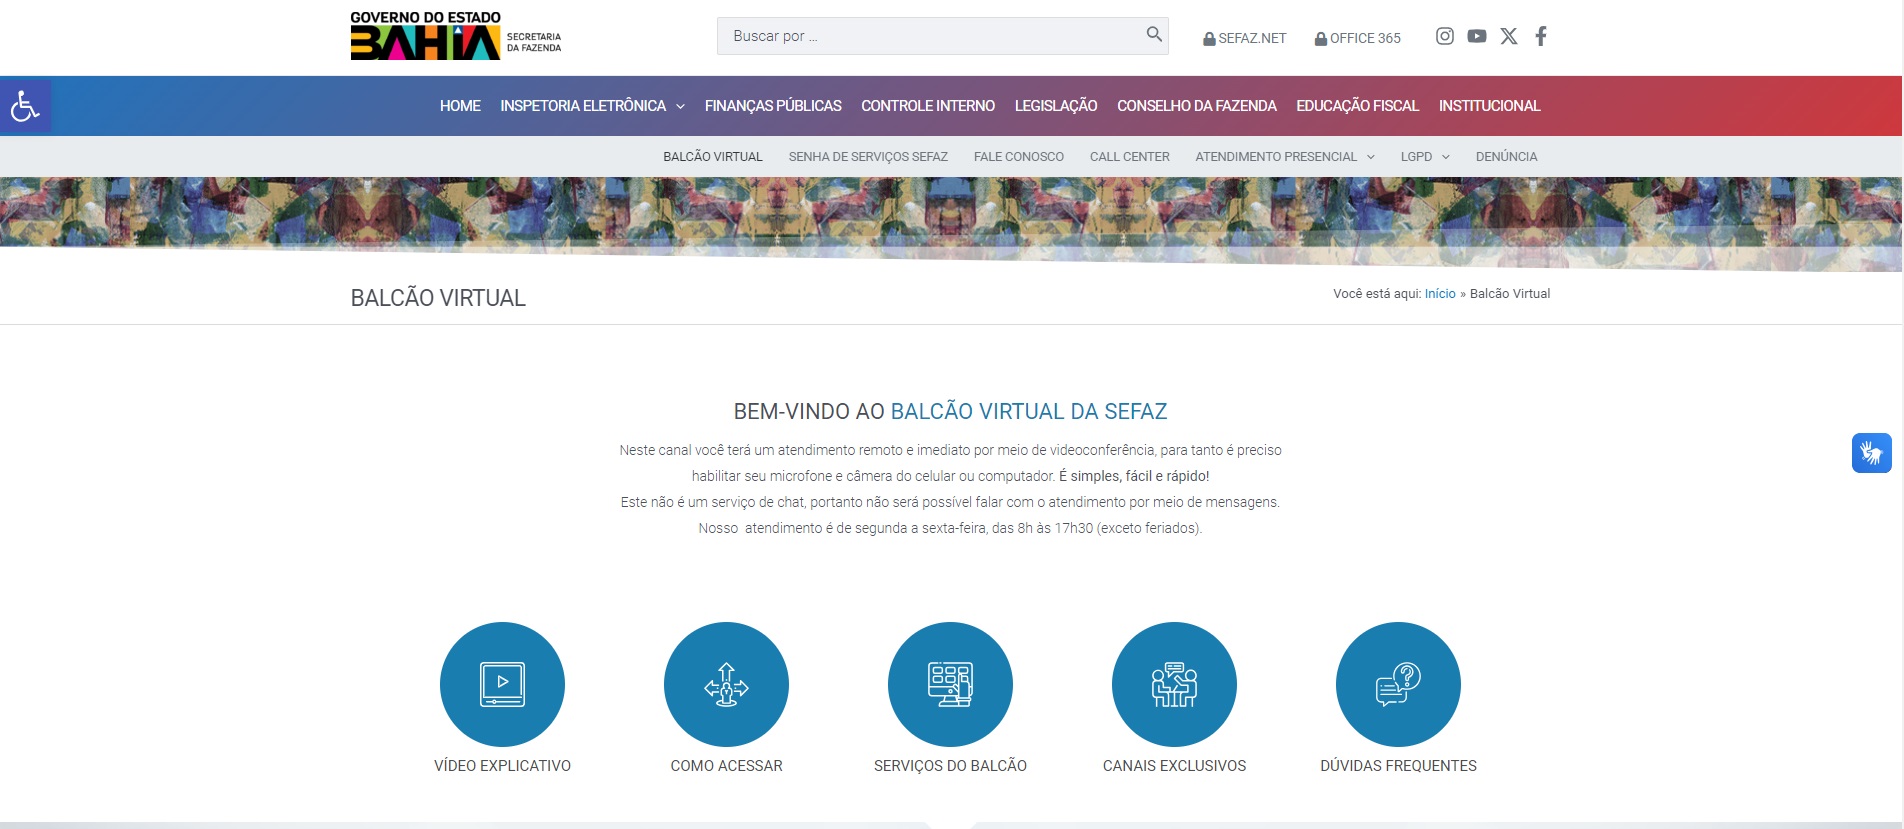Viewport: 1904px width, 829px height.
Task: Open the SEFAZ.NET login link
Action: (1244, 38)
